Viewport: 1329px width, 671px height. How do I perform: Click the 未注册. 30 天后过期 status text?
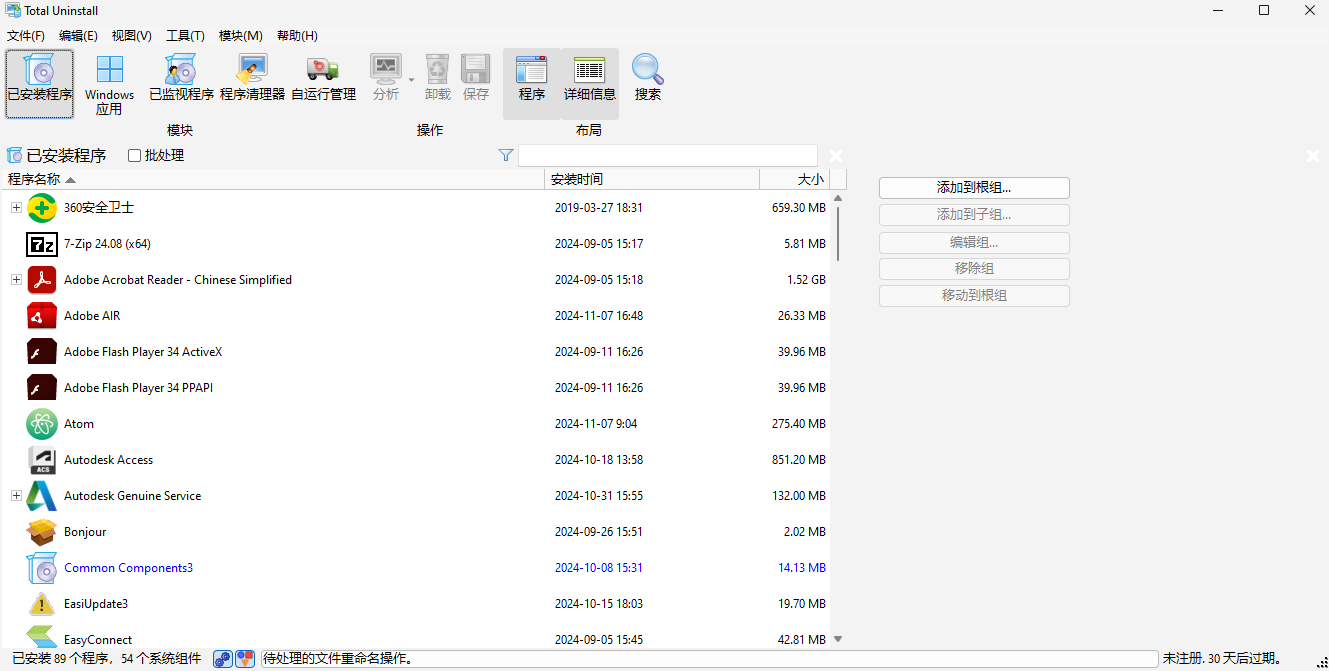tap(1222, 659)
